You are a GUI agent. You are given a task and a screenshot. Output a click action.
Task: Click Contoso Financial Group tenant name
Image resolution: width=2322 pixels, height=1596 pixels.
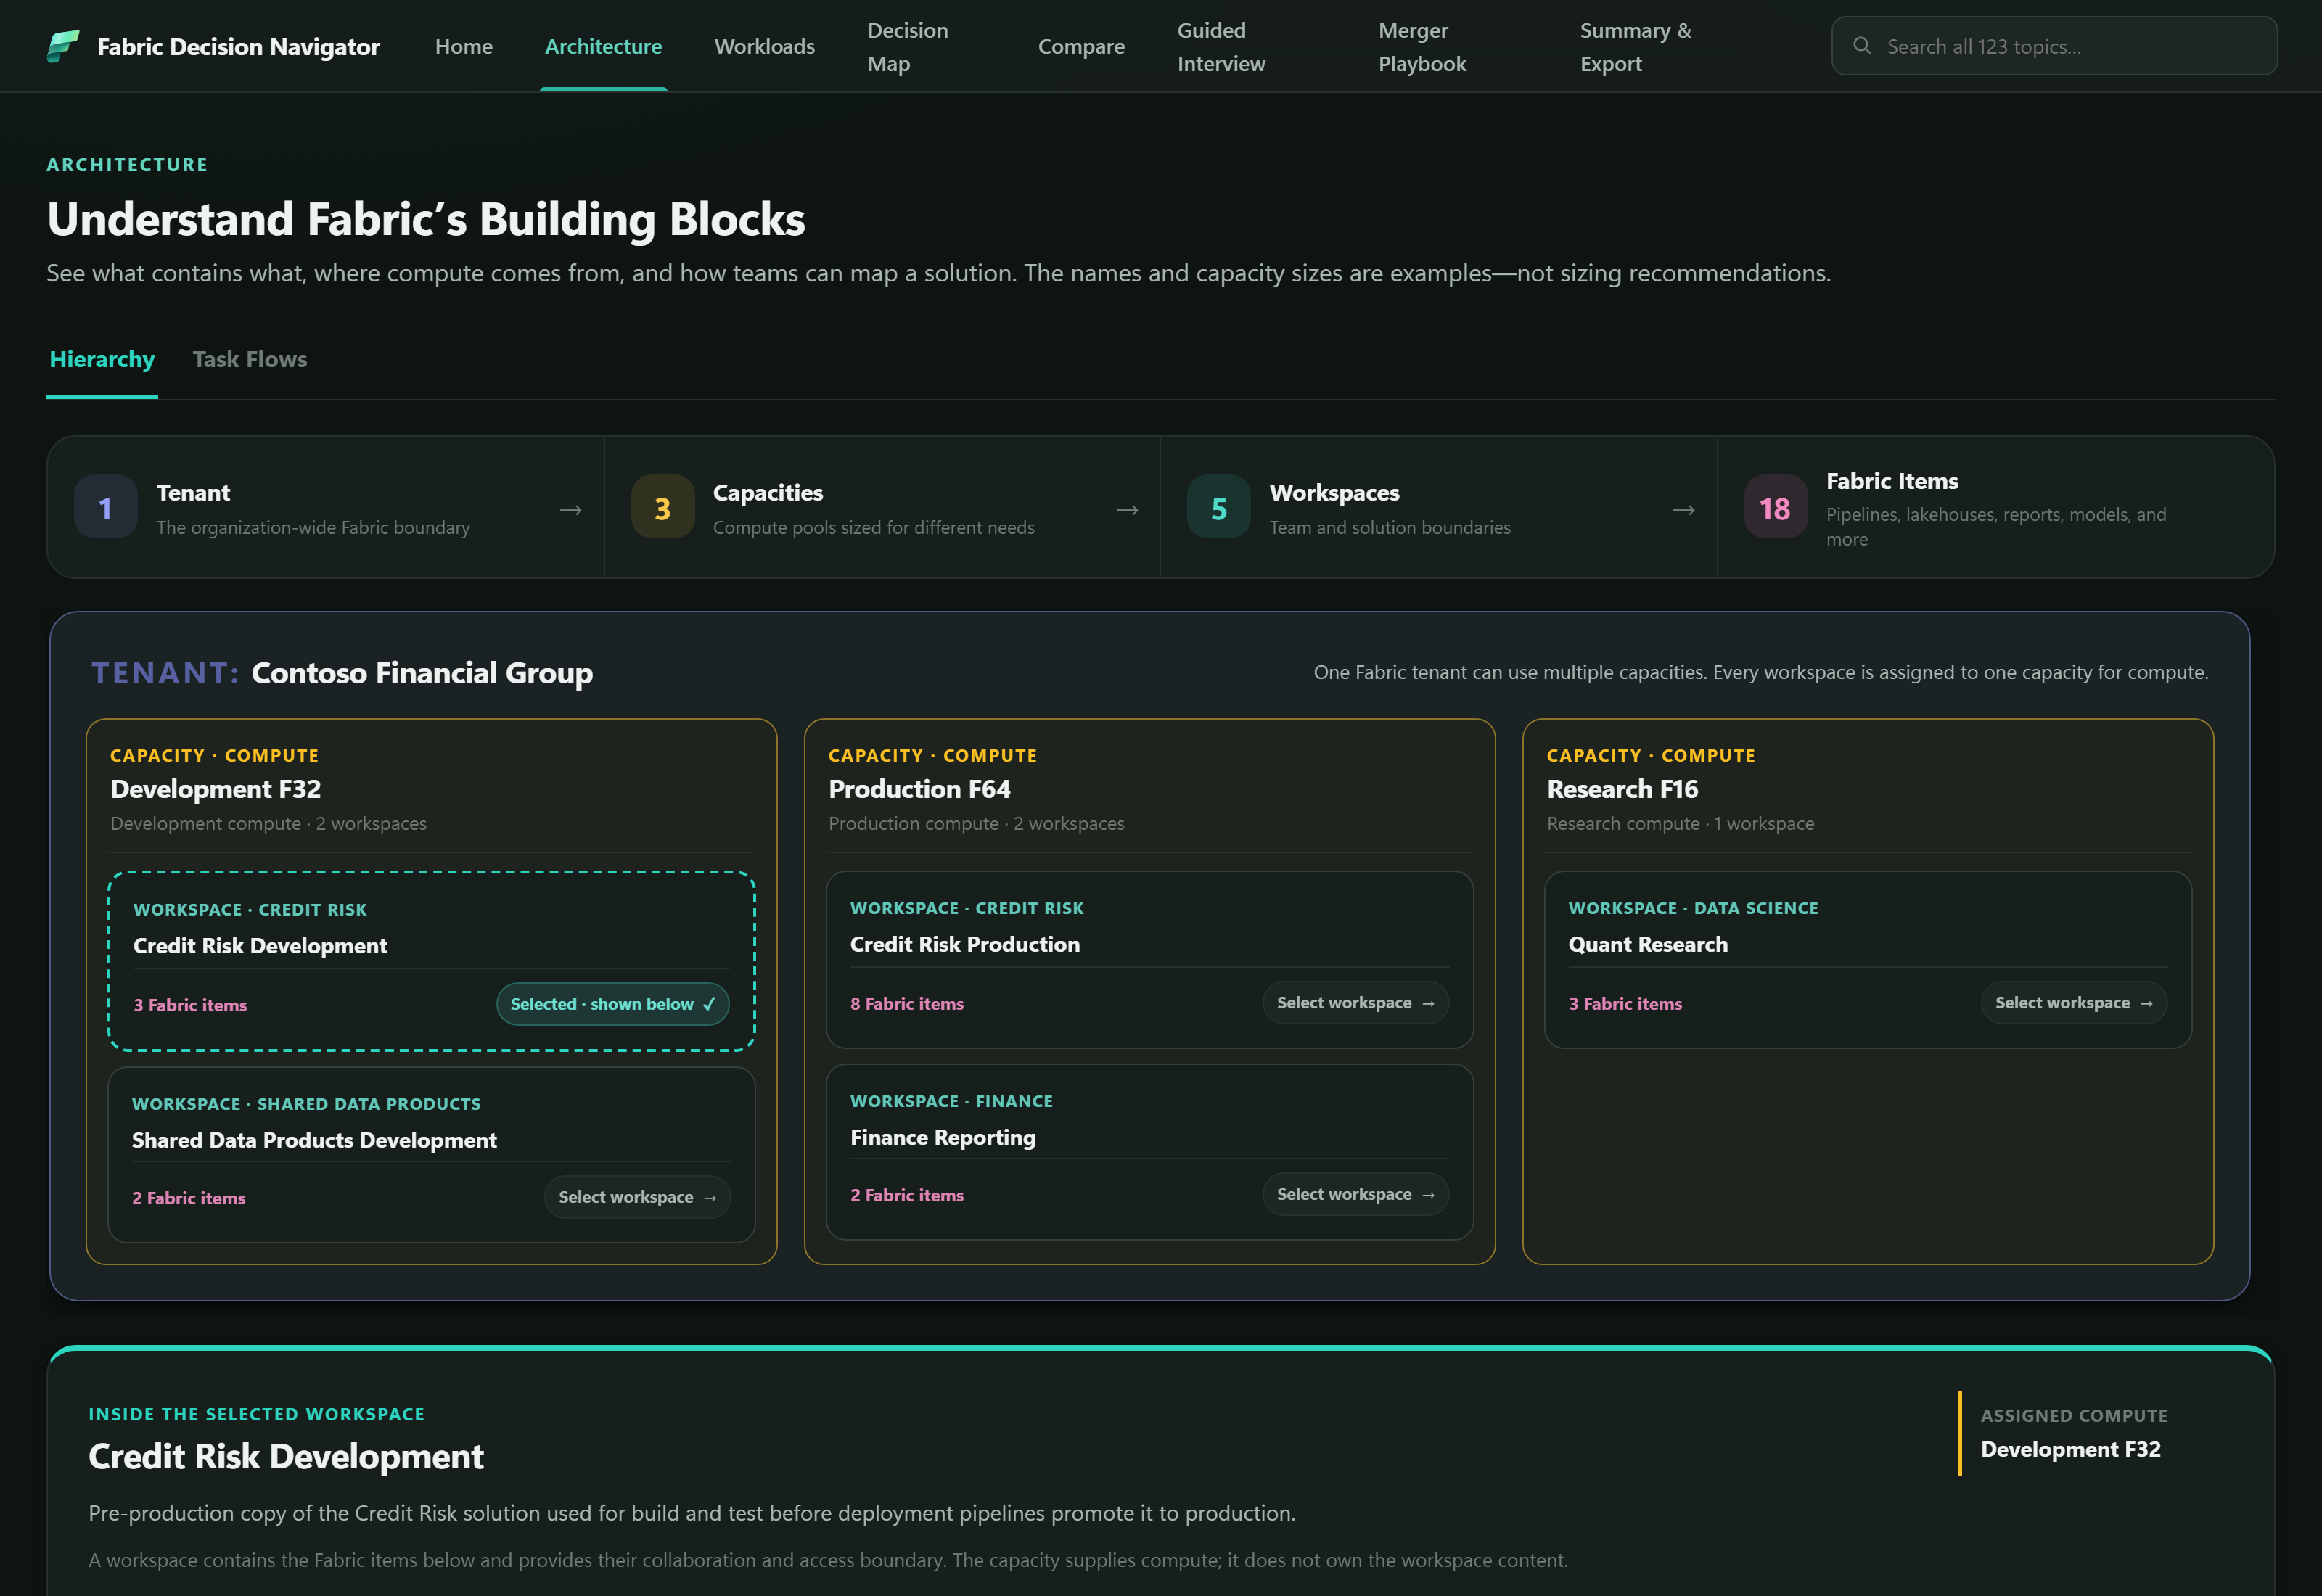[422, 673]
